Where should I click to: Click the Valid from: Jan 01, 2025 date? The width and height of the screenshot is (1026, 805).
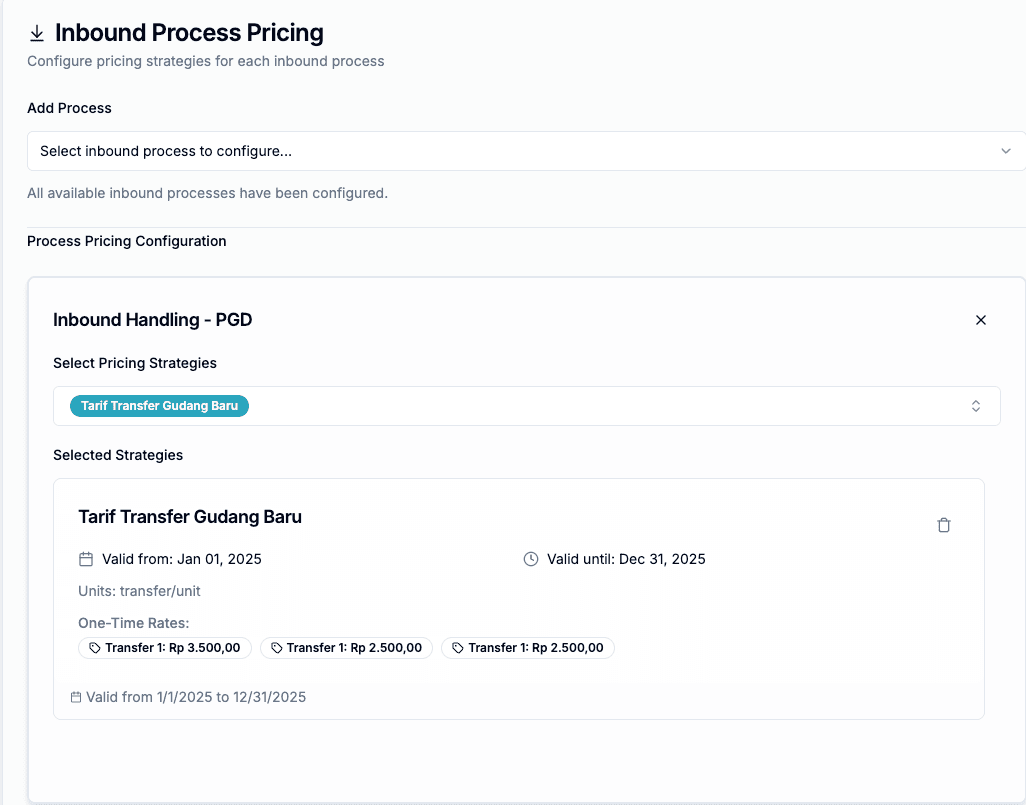pyautogui.click(x=180, y=559)
